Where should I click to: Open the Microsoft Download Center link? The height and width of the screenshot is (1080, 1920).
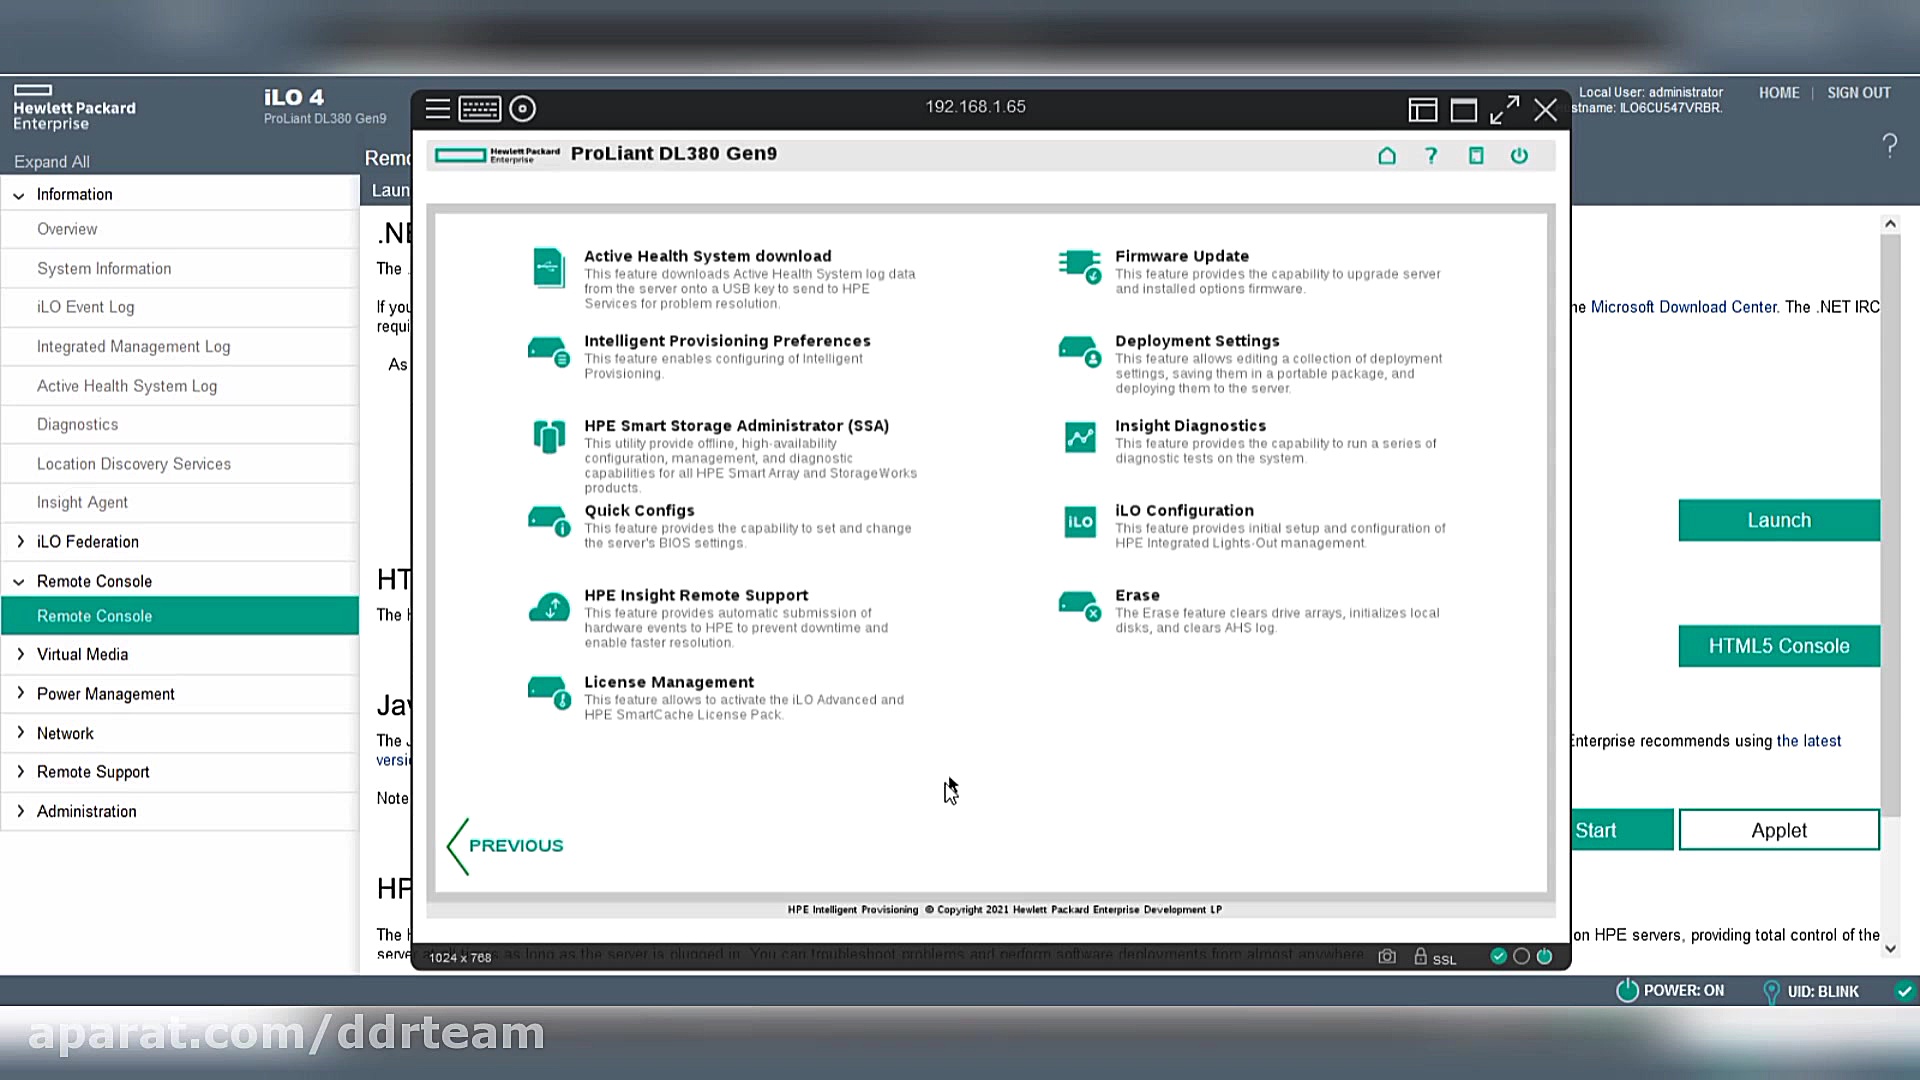pyautogui.click(x=1684, y=307)
